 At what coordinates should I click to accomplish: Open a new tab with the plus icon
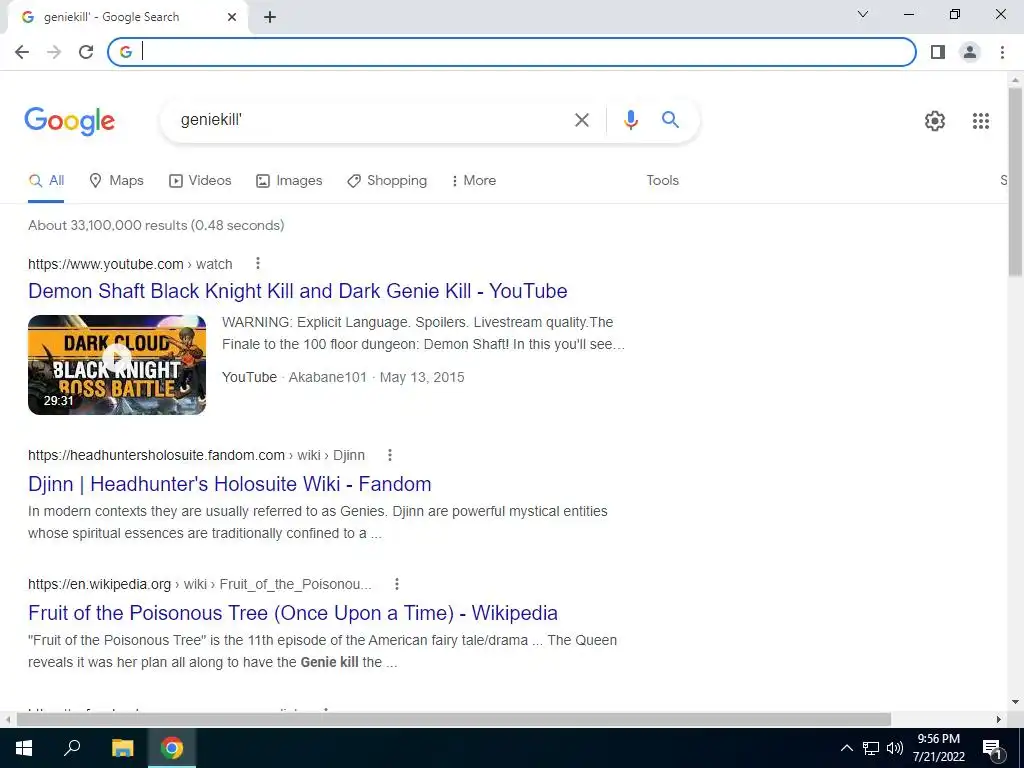[270, 18]
